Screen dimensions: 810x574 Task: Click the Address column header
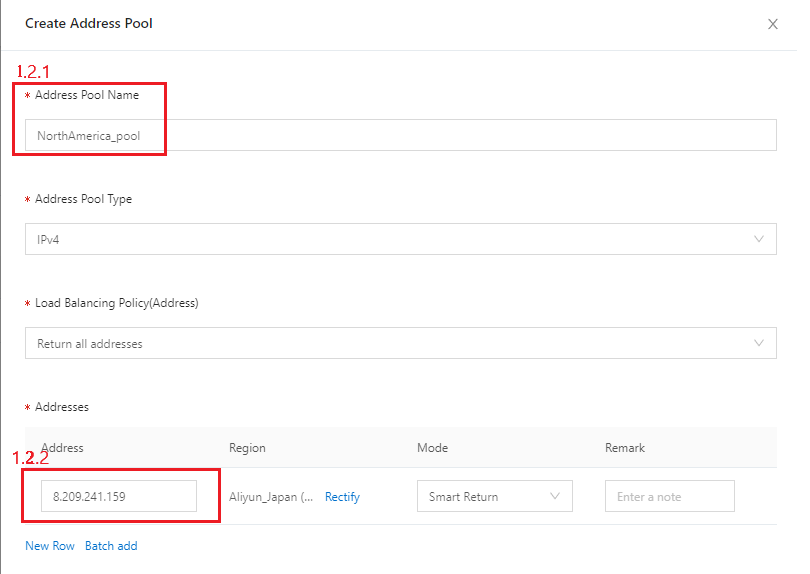pyautogui.click(x=62, y=448)
